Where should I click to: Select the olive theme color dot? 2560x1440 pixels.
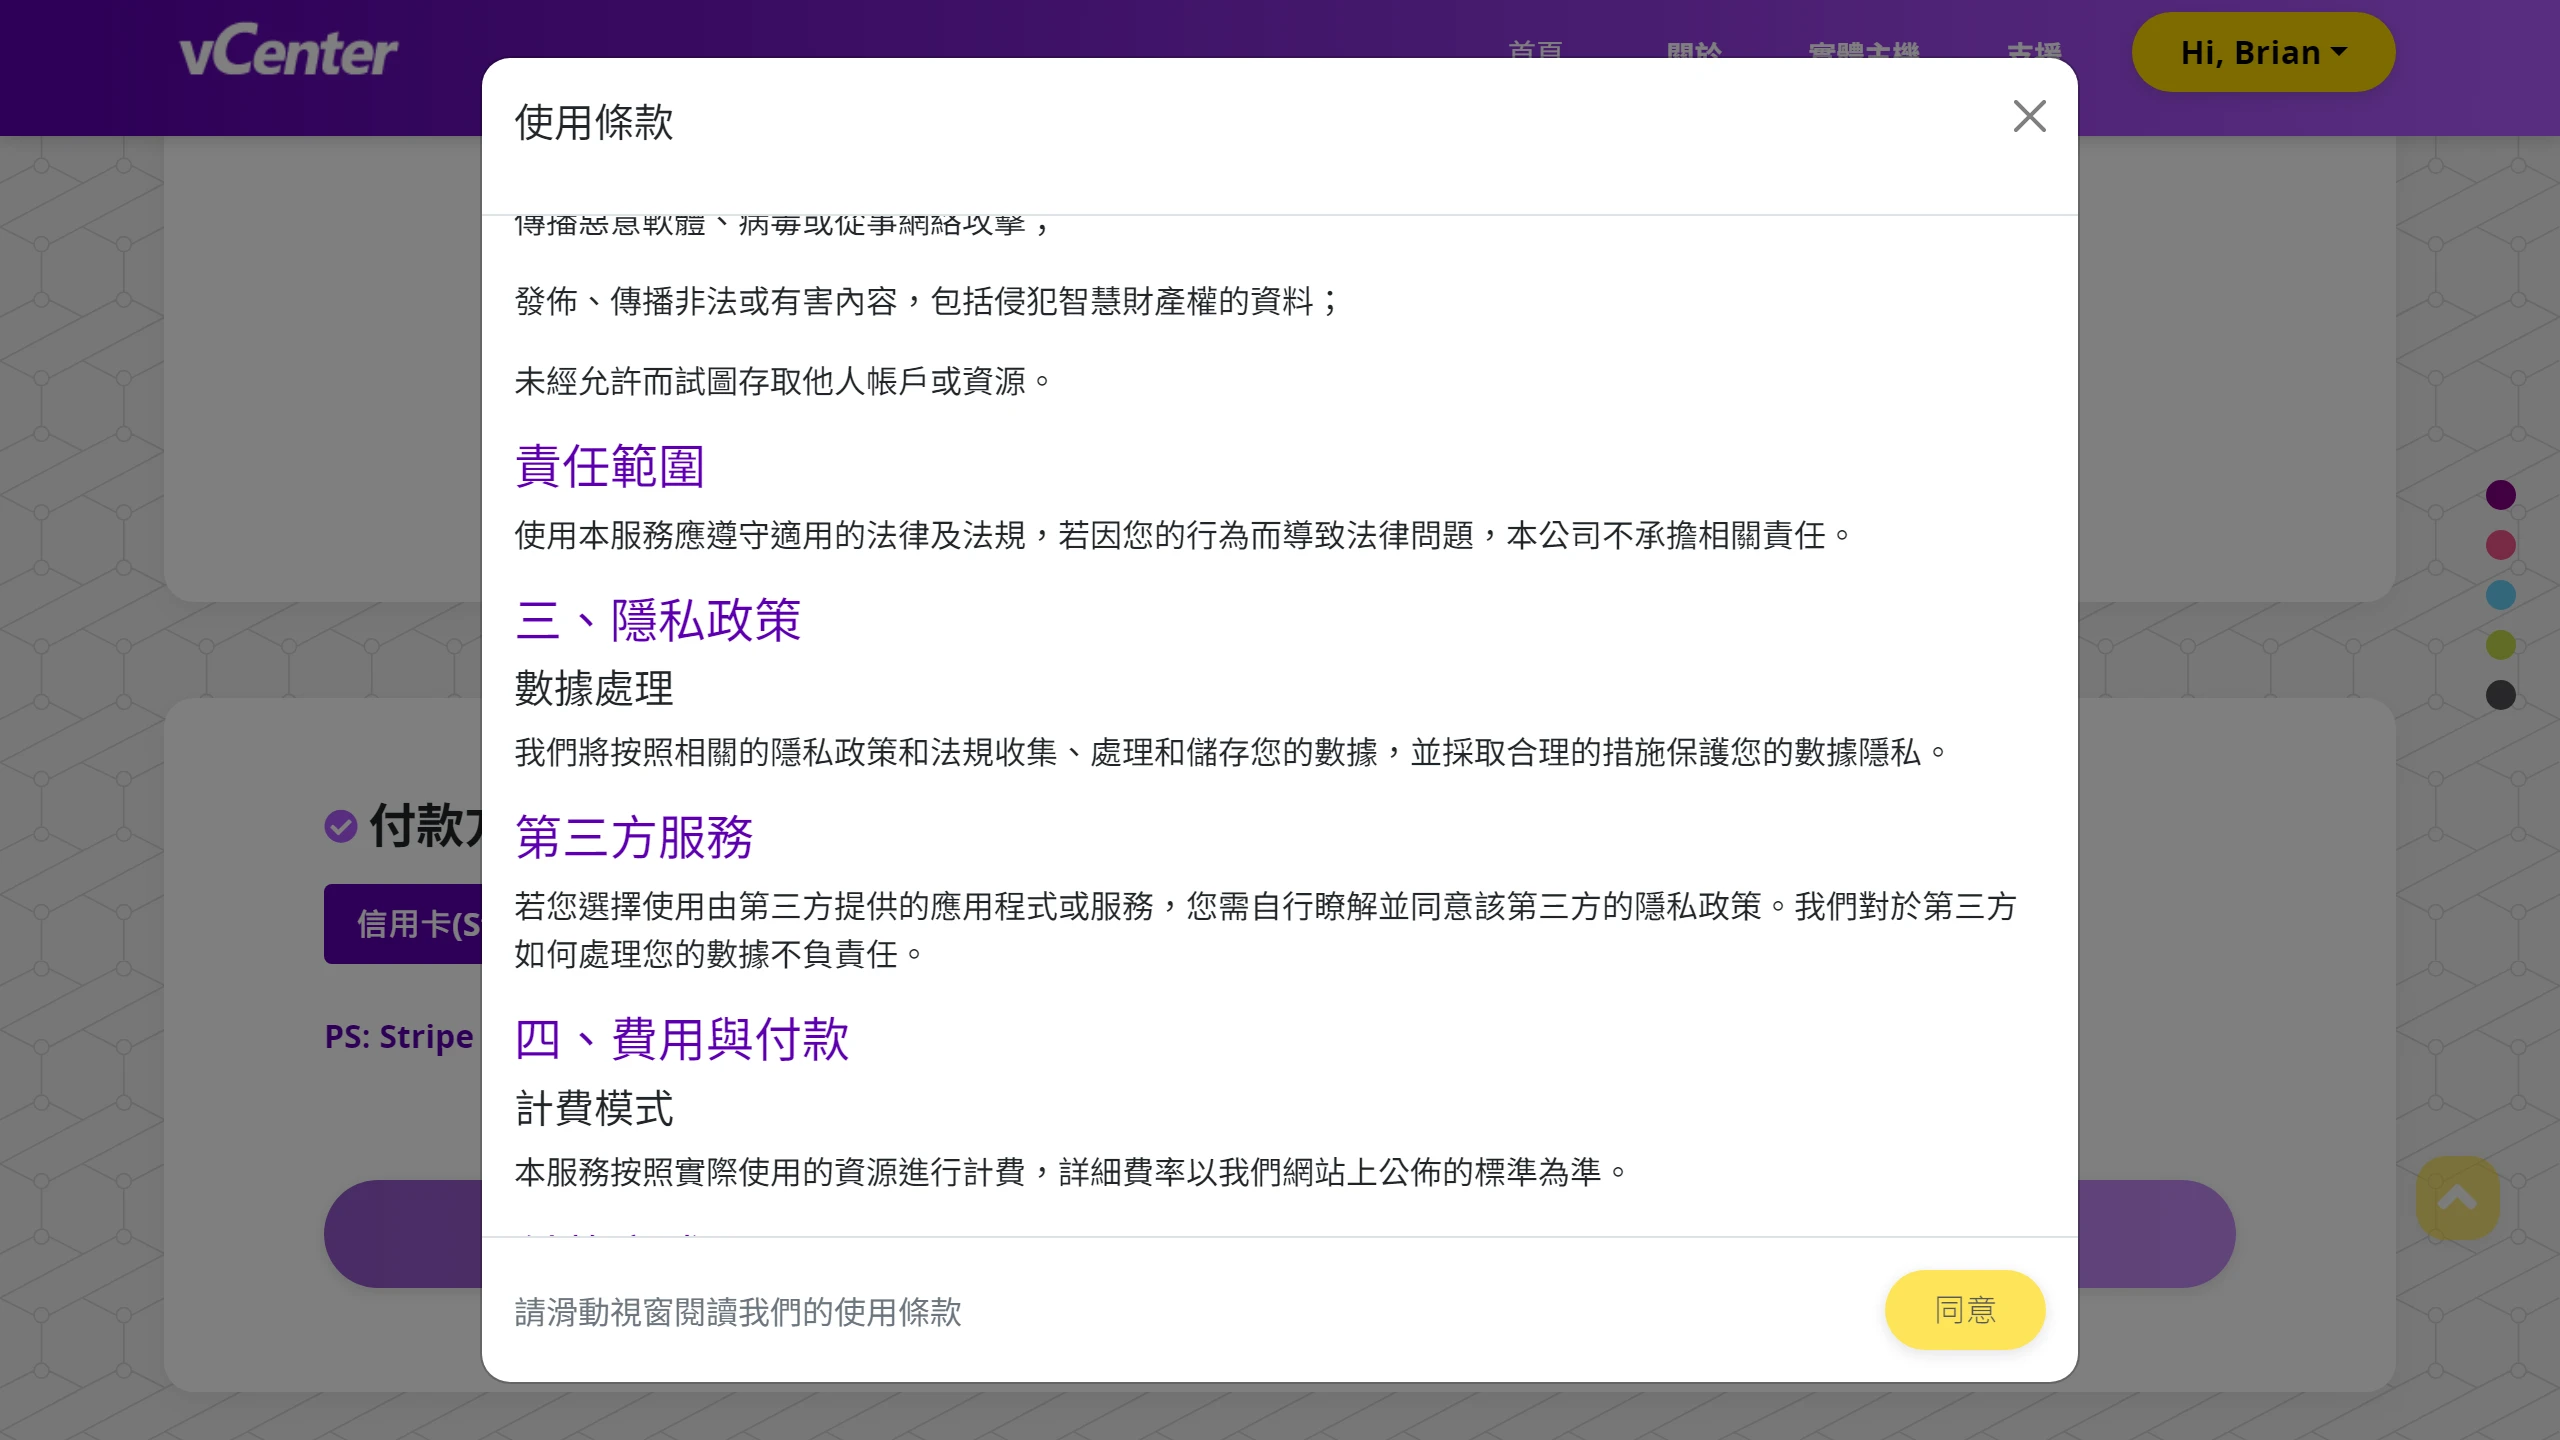coord(2501,644)
